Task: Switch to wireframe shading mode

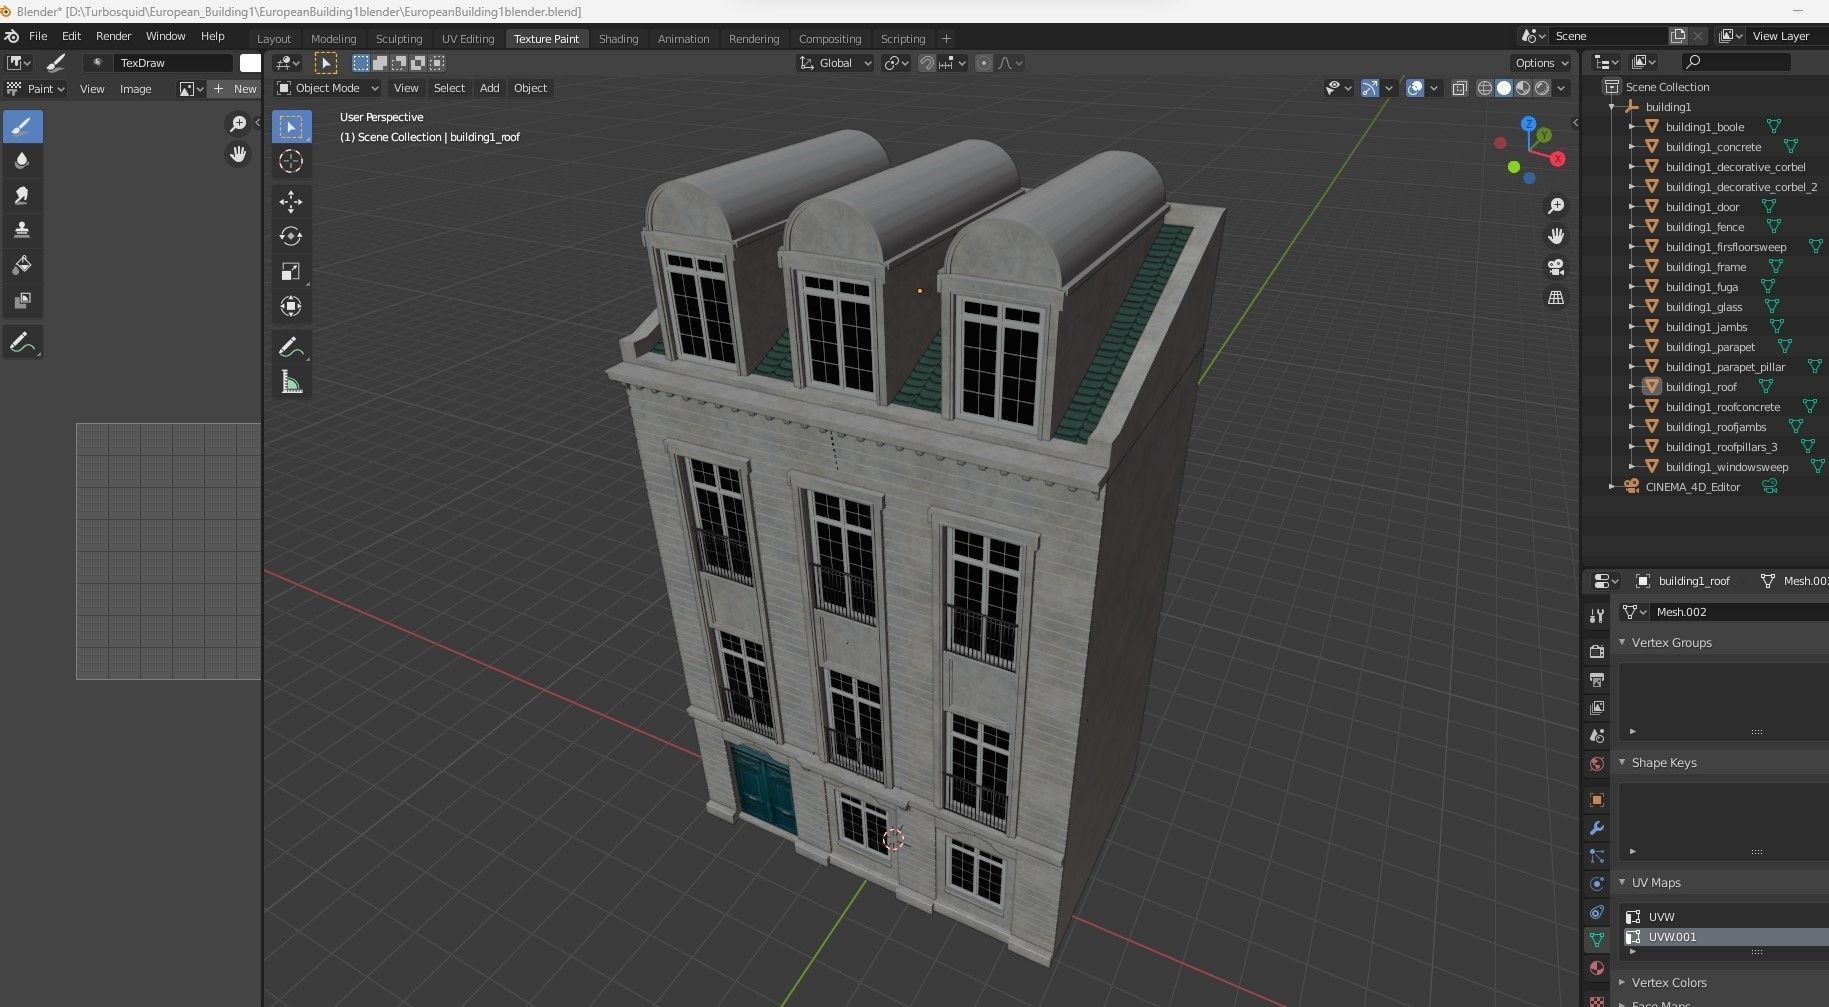Action: point(1485,88)
